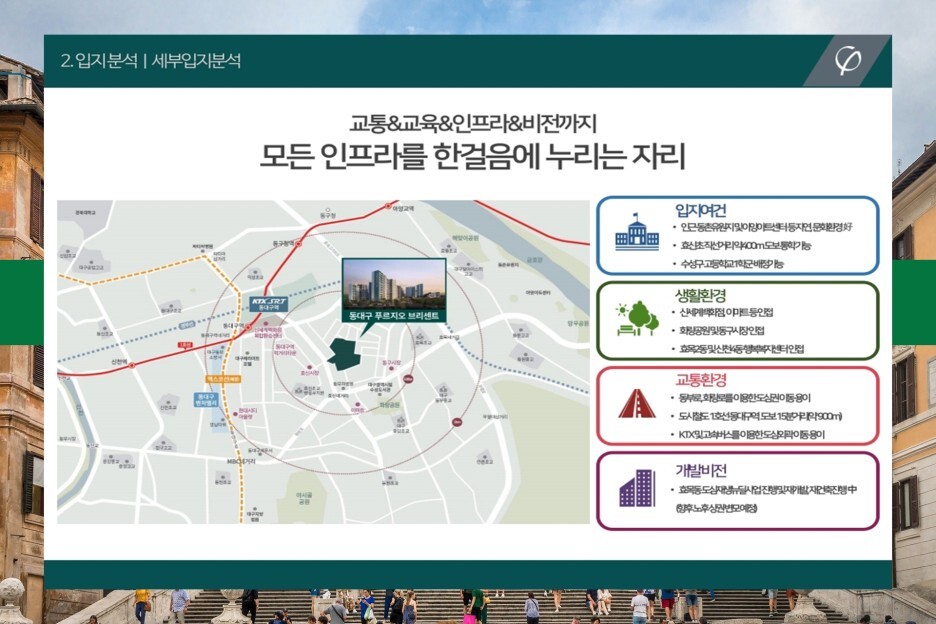The image size is (936, 624).
Task: Click the outer-circle distance marker on the map
Action: coord(457,422)
